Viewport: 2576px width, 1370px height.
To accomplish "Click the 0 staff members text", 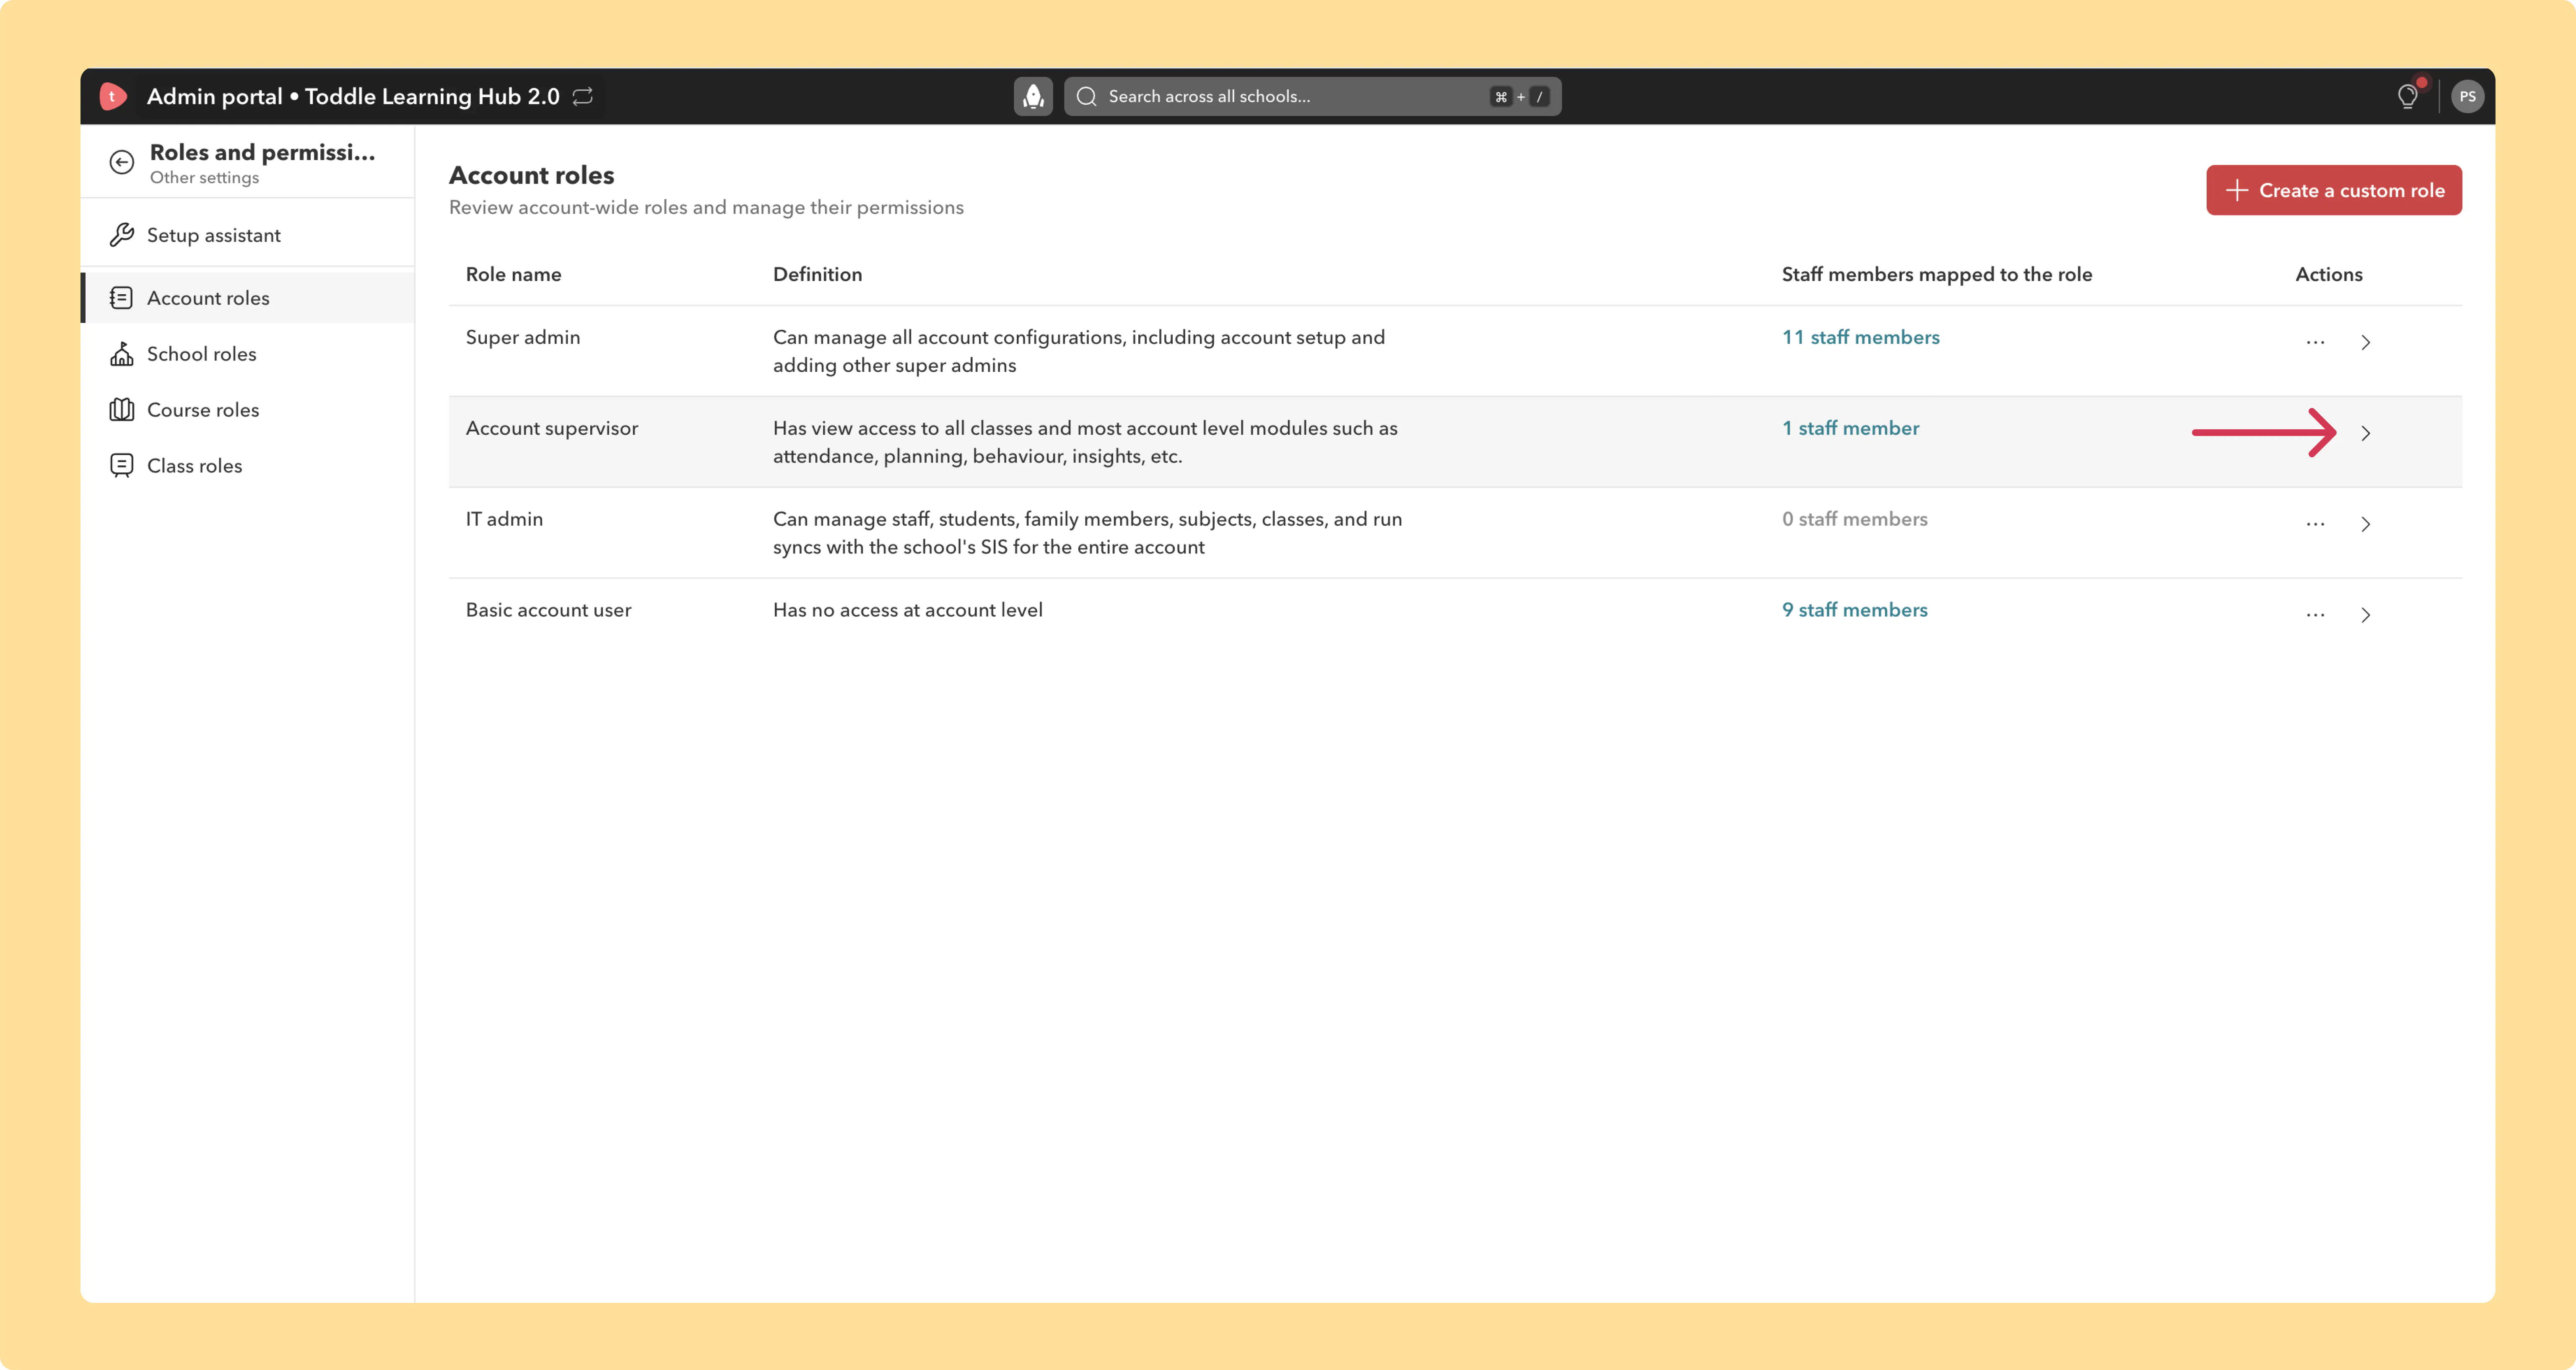I will tap(1854, 519).
